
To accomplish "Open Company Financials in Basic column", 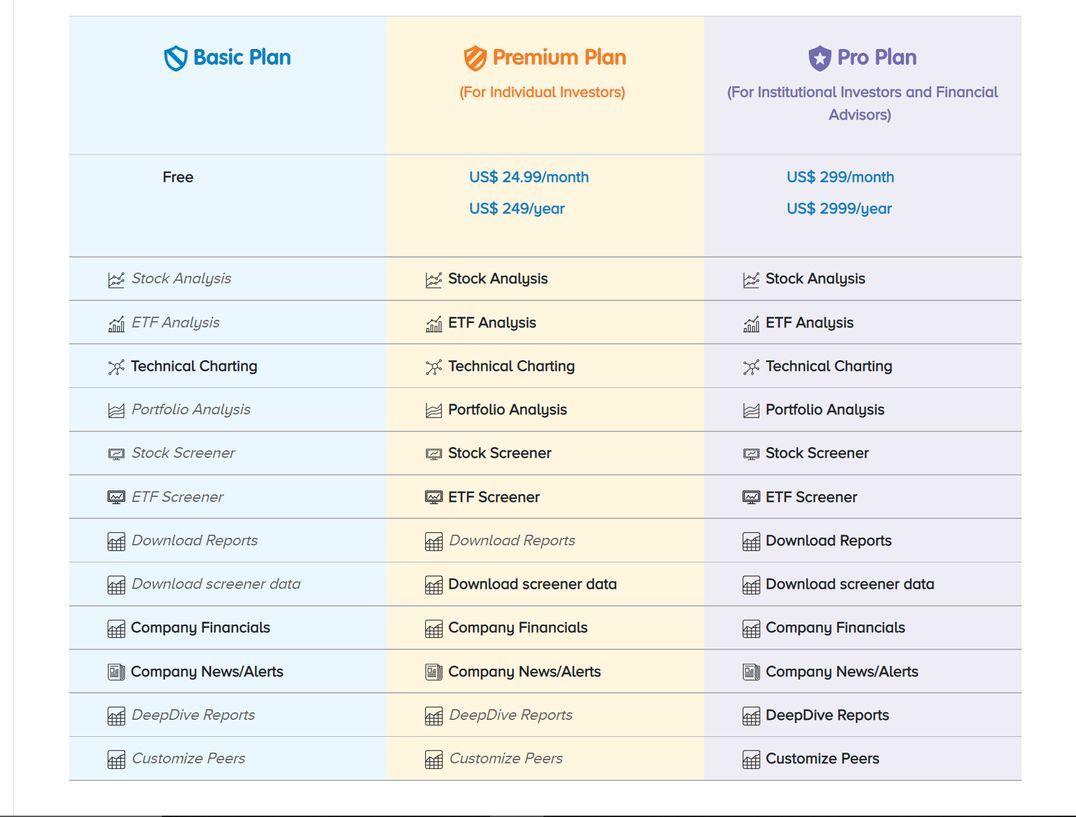I will (x=200, y=628).
